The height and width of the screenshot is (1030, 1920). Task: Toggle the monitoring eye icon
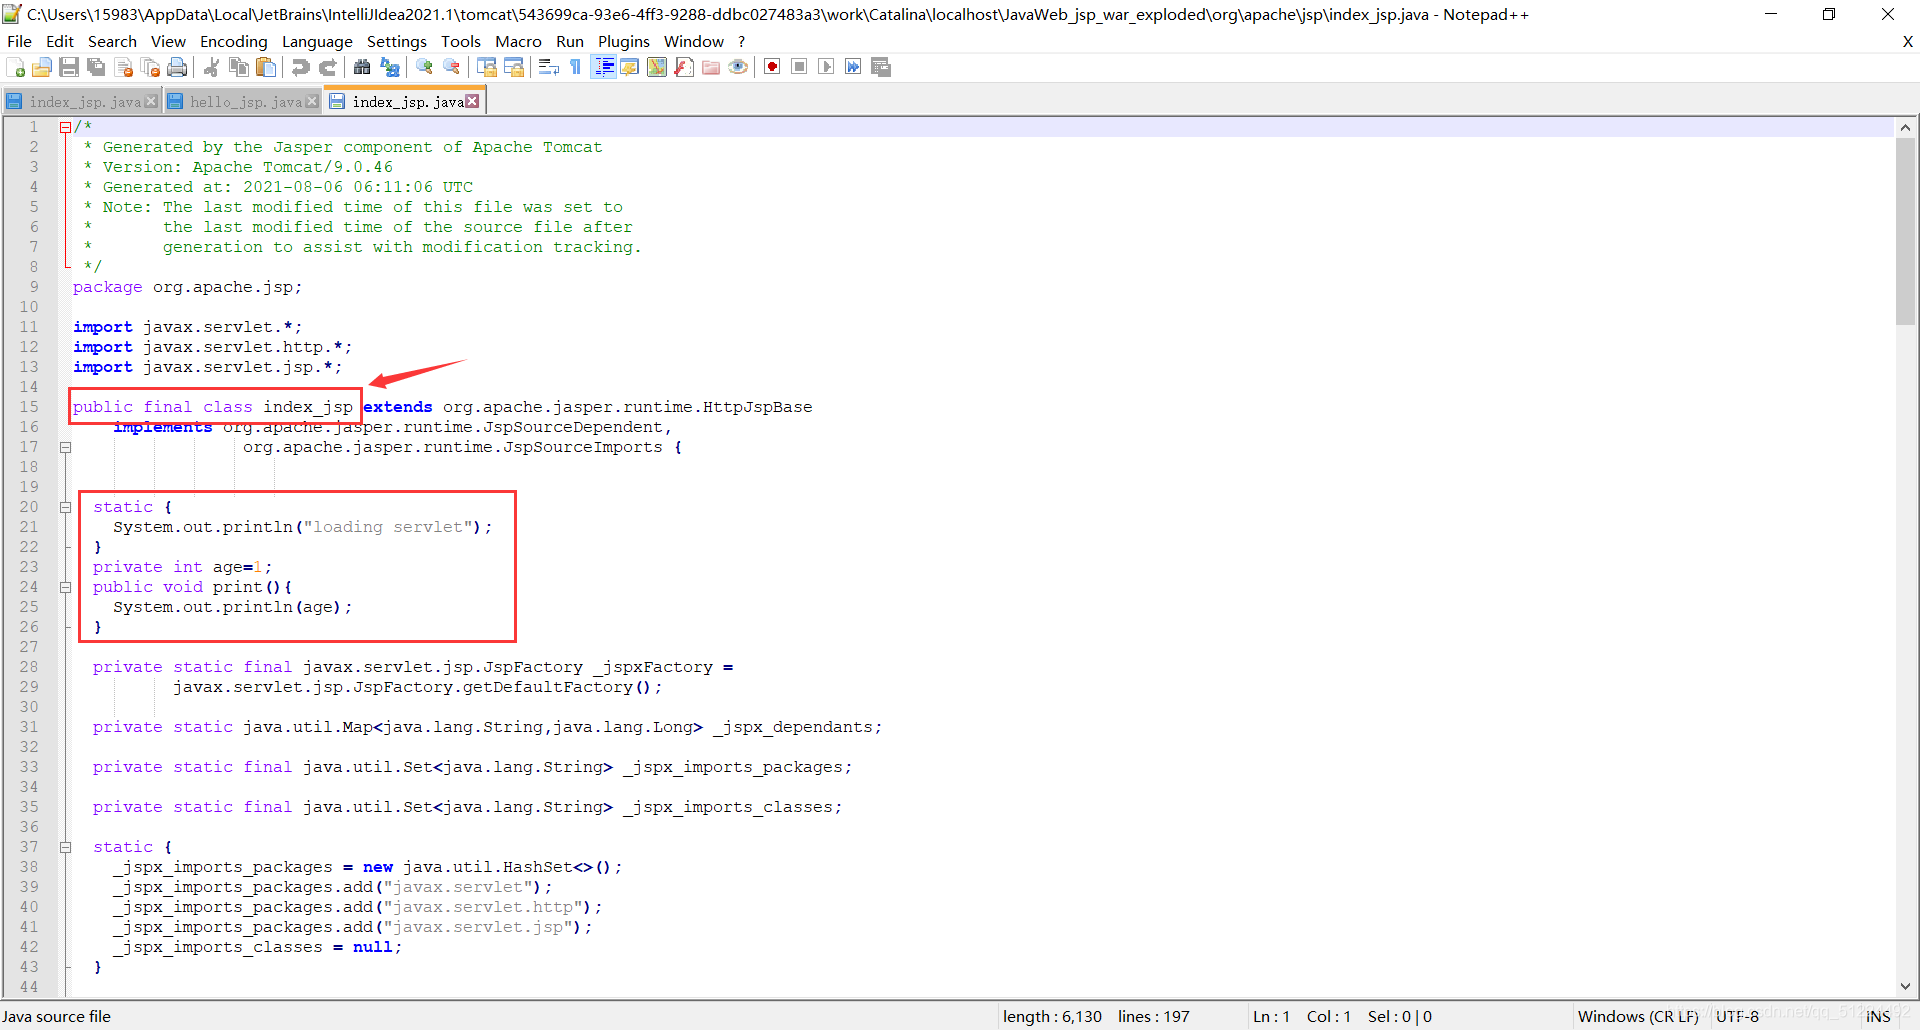[x=738, y=67]
